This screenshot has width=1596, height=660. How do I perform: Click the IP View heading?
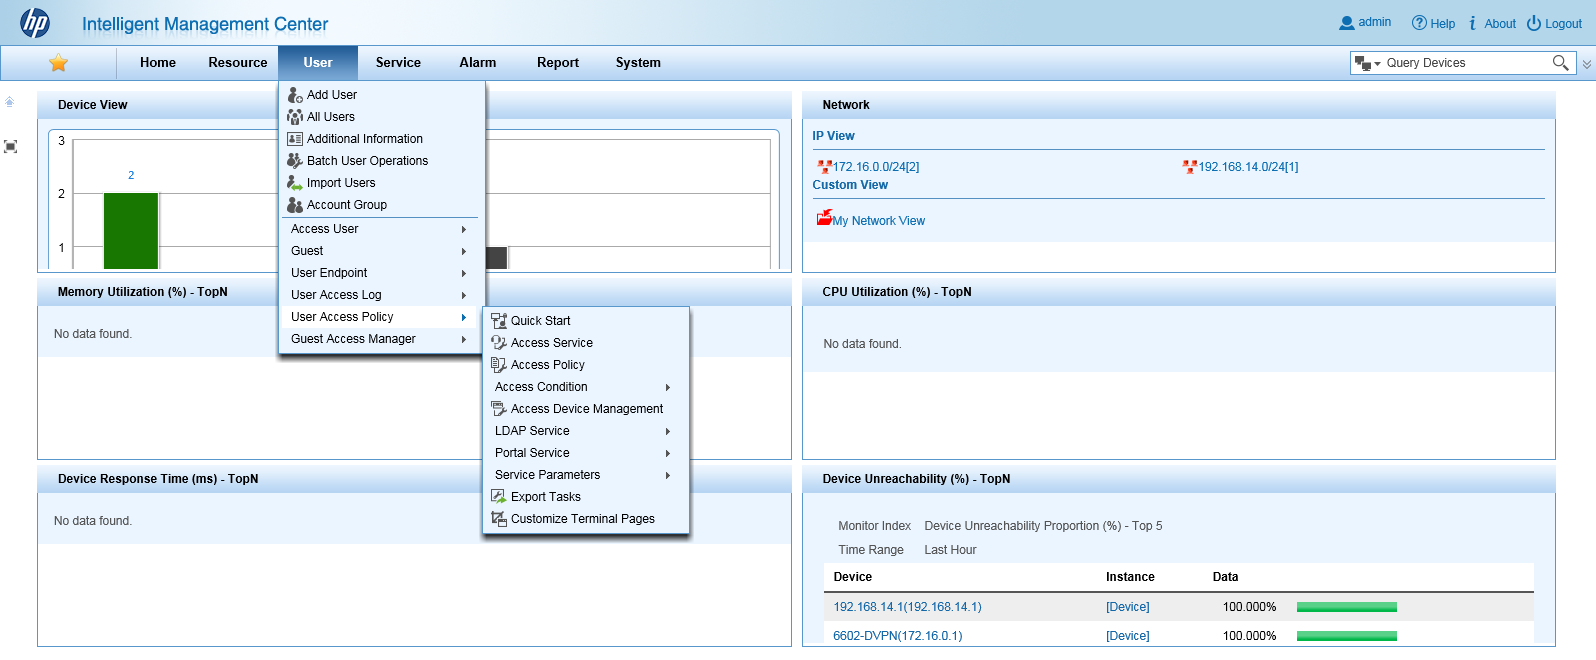(x=833, y=136)
